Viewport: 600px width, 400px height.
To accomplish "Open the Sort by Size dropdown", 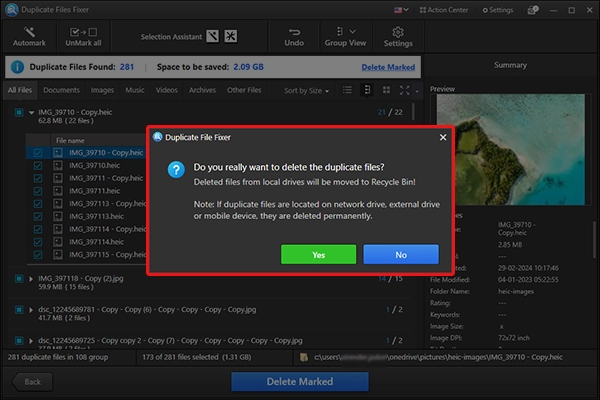I will 306,91.
